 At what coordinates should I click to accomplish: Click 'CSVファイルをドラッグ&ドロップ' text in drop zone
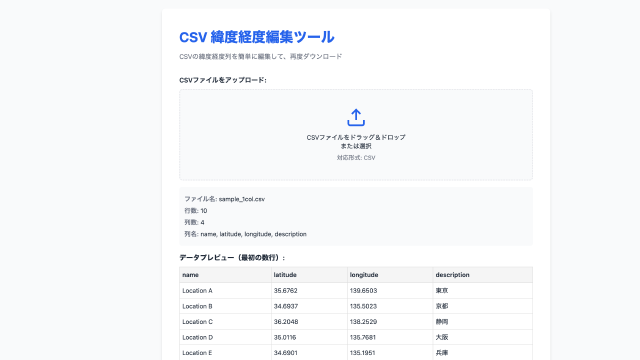click(356, 138)
